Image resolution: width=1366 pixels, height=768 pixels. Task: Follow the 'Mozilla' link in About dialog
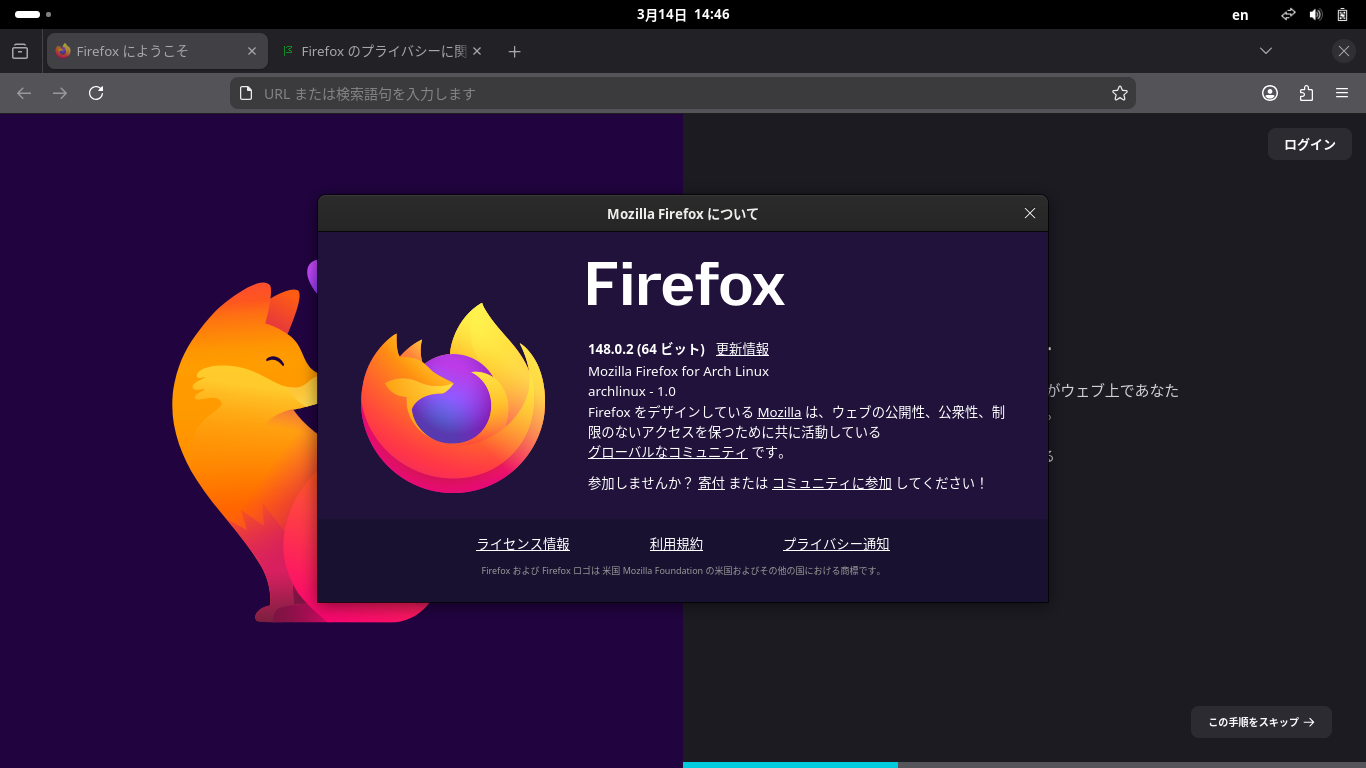pos(779,412)
